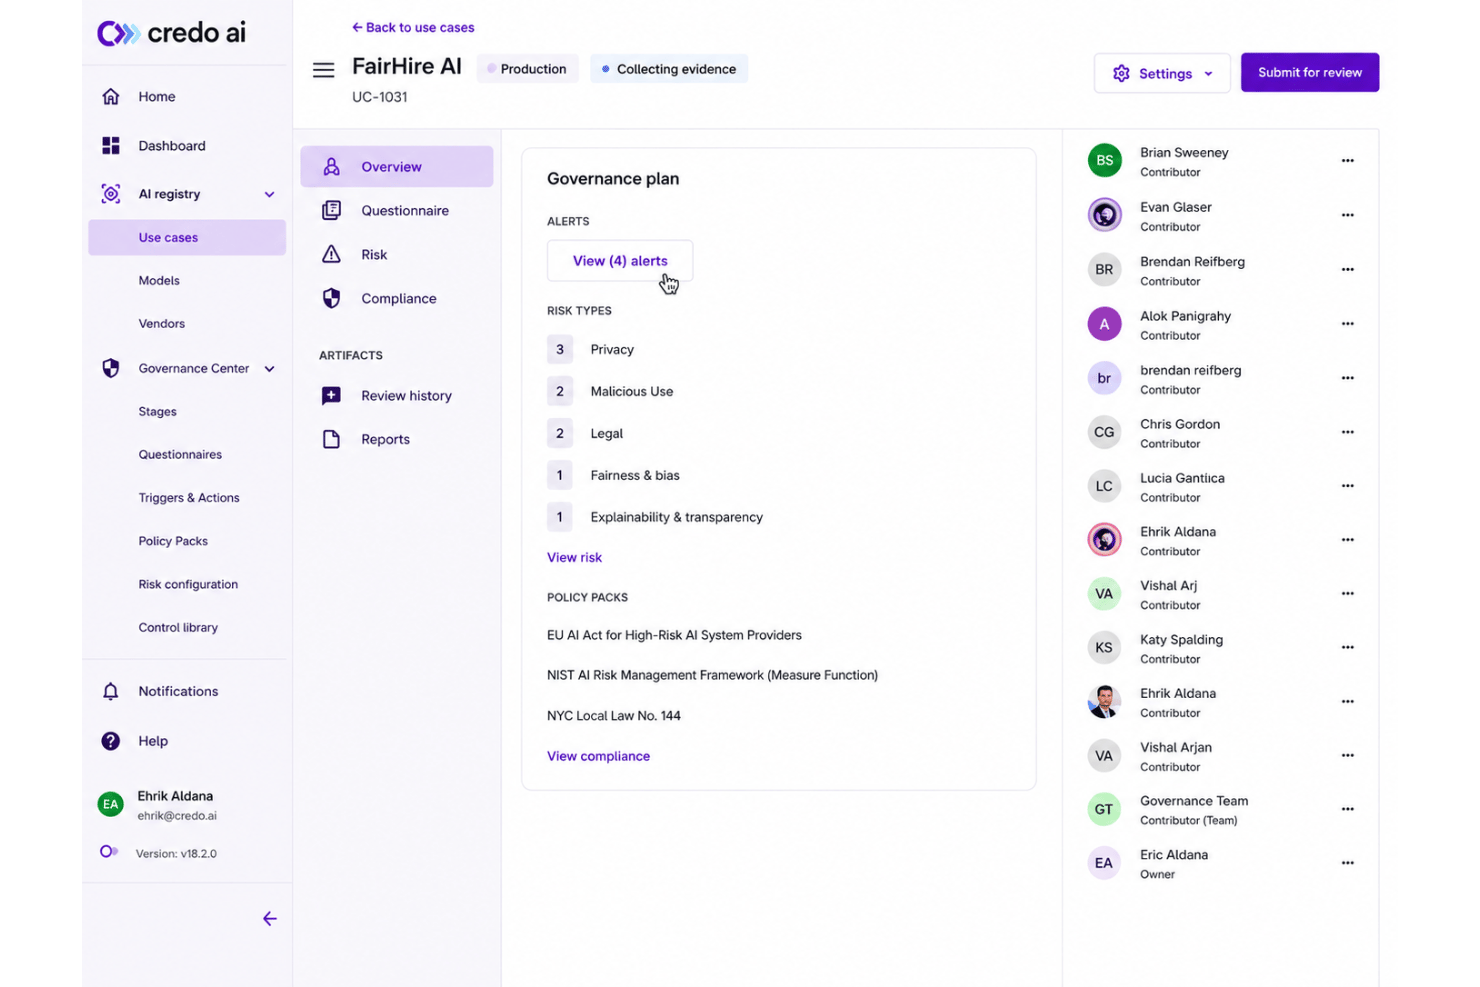Click the Production status badge
Screen dimensions: 1480x987
(527, 69)
